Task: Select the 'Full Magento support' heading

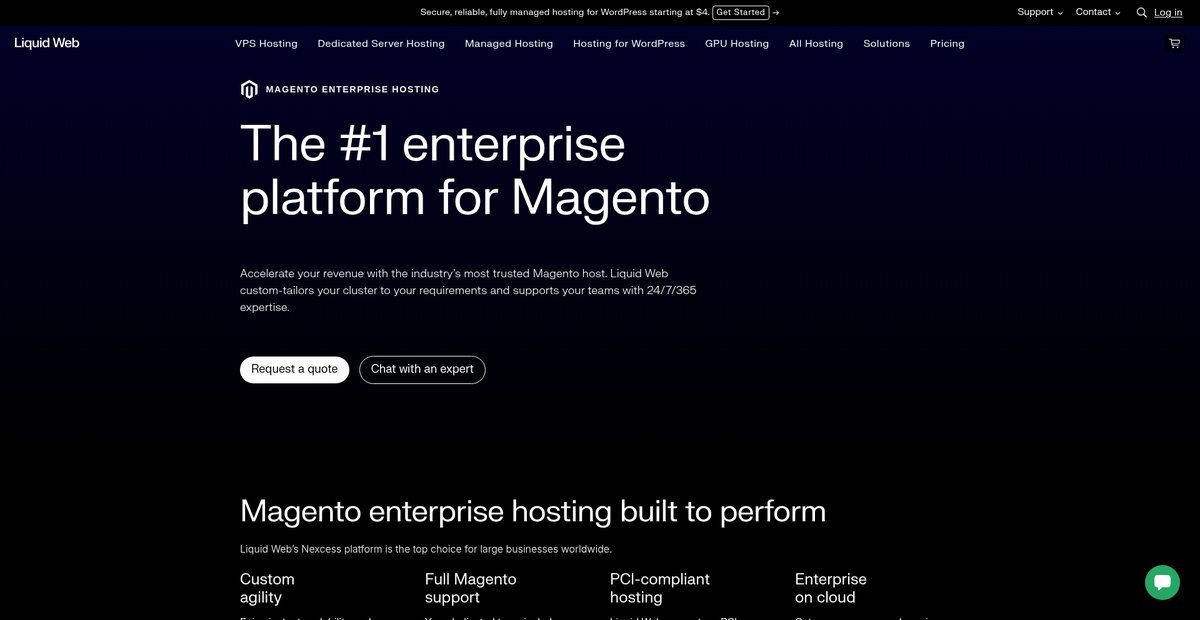Action: pyautogui.click(x=471, y=588)
